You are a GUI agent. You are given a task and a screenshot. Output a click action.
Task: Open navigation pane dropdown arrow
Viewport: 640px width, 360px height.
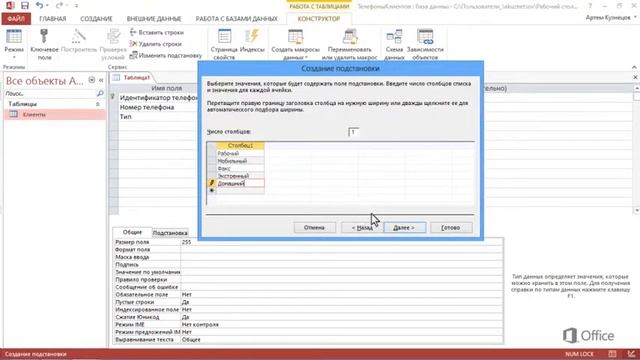pos(92,80)
